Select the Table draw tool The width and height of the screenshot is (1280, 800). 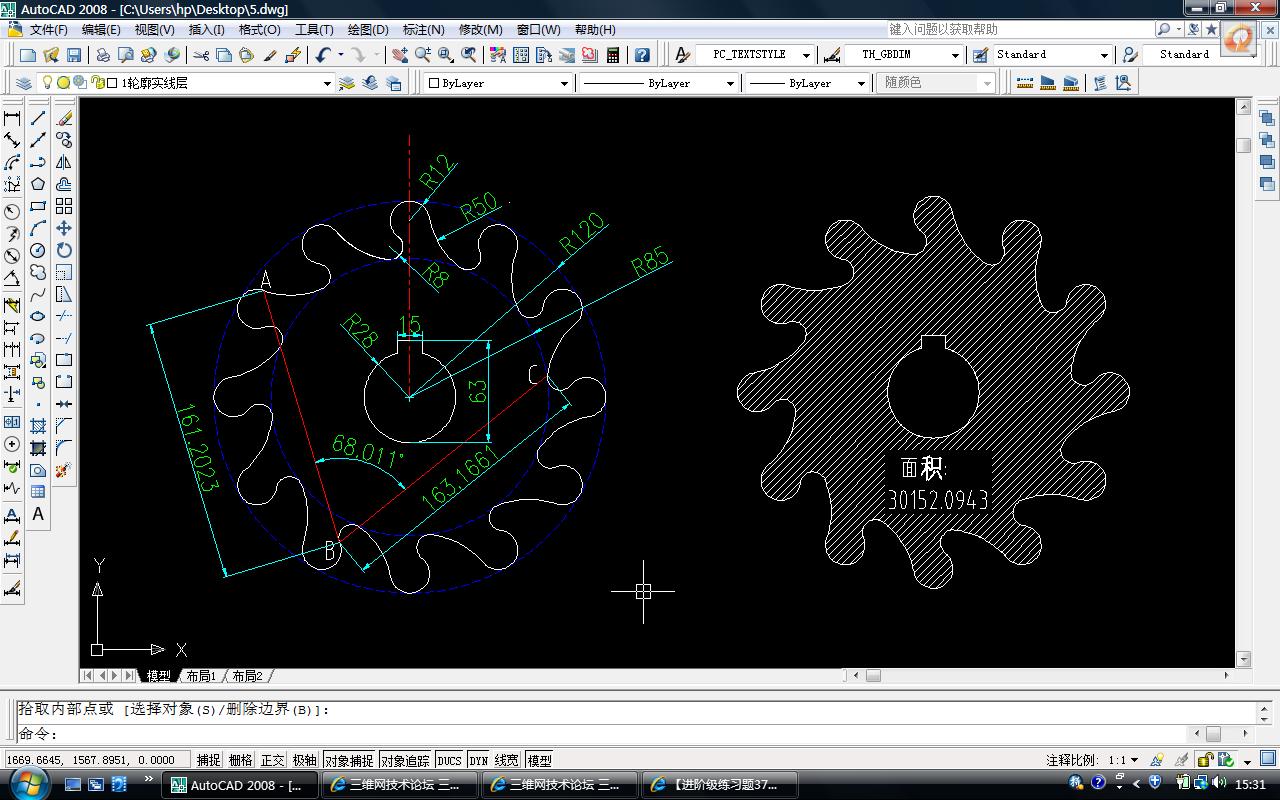(x=38, y=492)
